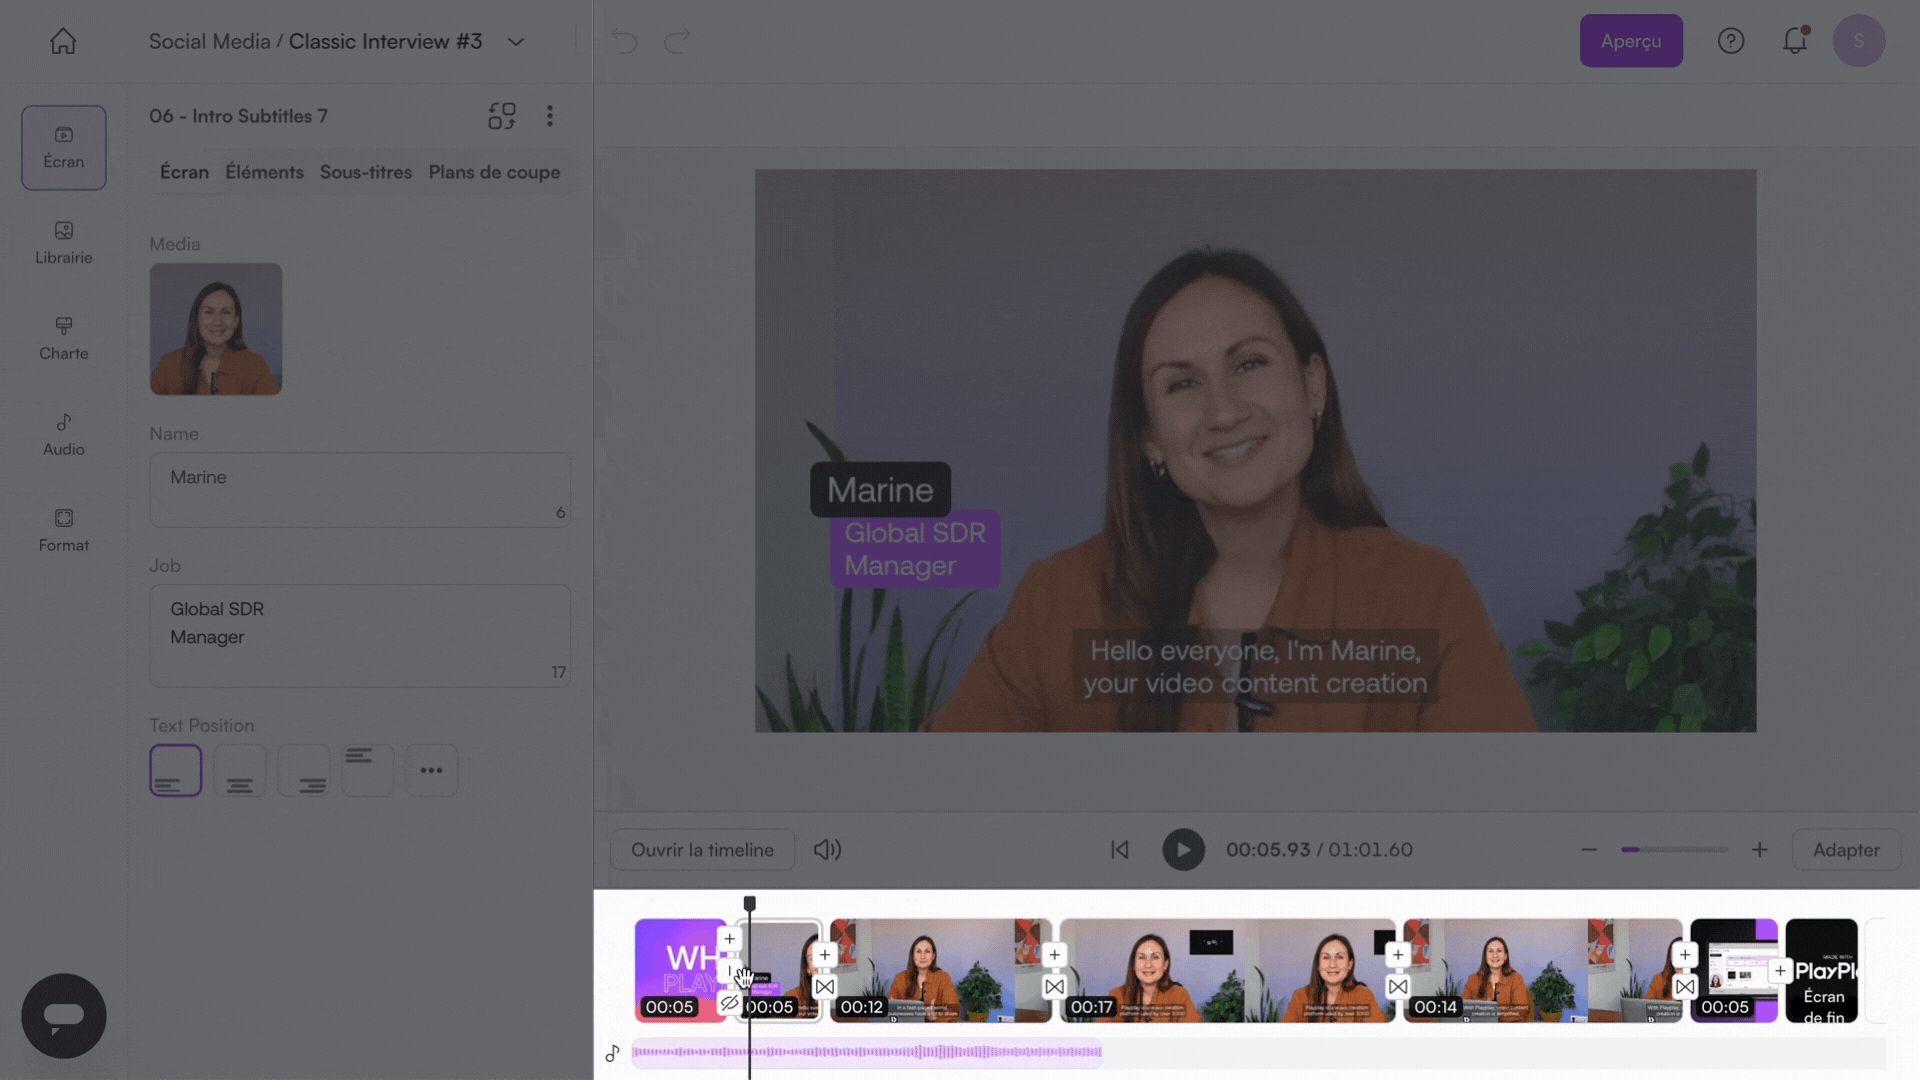Click the swap screen layout icon

[x=502, y=116]
